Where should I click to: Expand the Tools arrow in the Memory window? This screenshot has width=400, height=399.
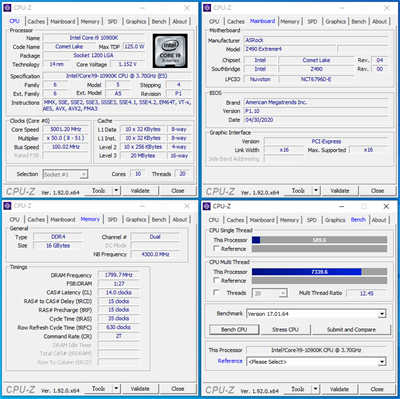point(116,389)
